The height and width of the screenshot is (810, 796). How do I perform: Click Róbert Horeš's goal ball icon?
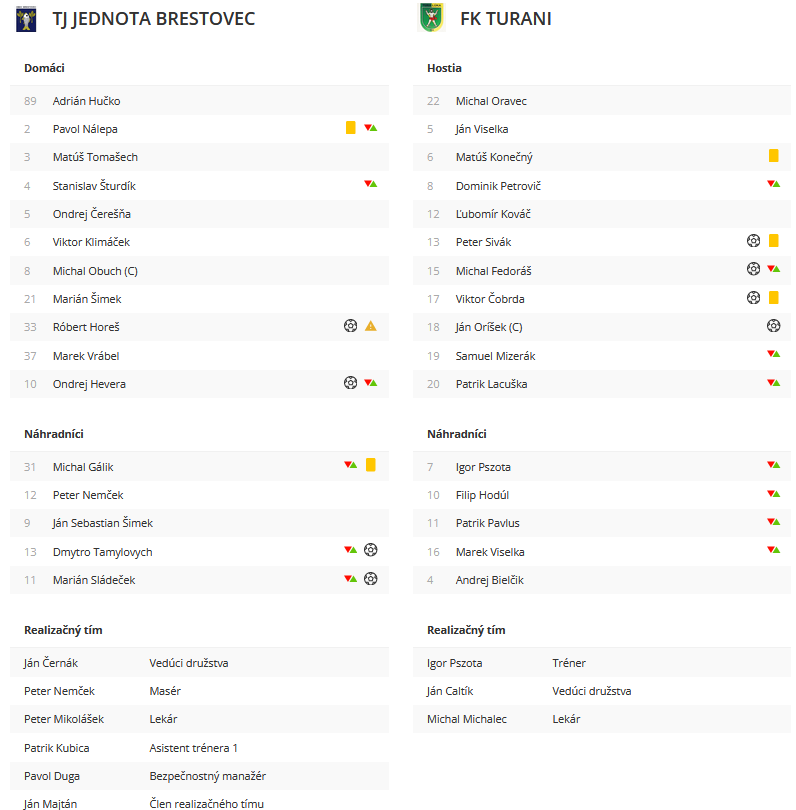click(350, 326)
